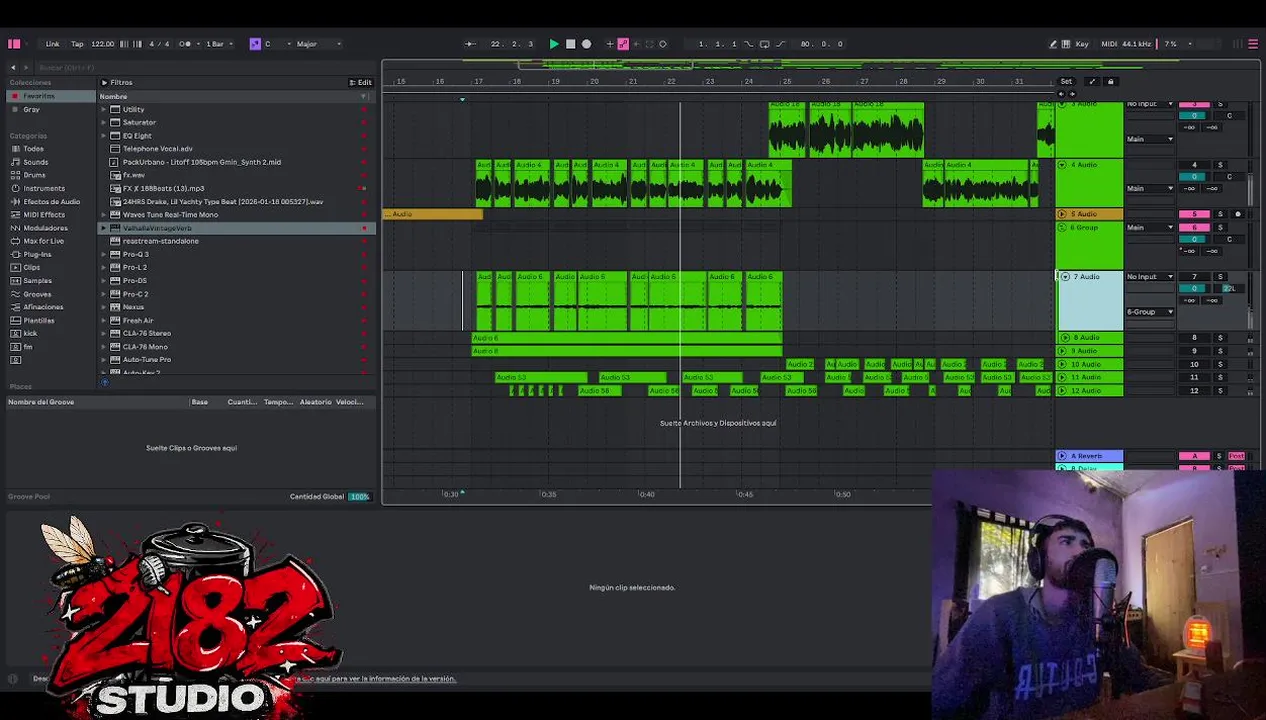The width and height of the screenshot is (1266, 720).
Task: Open the Plug-ins category
Action: pos(37,254)
